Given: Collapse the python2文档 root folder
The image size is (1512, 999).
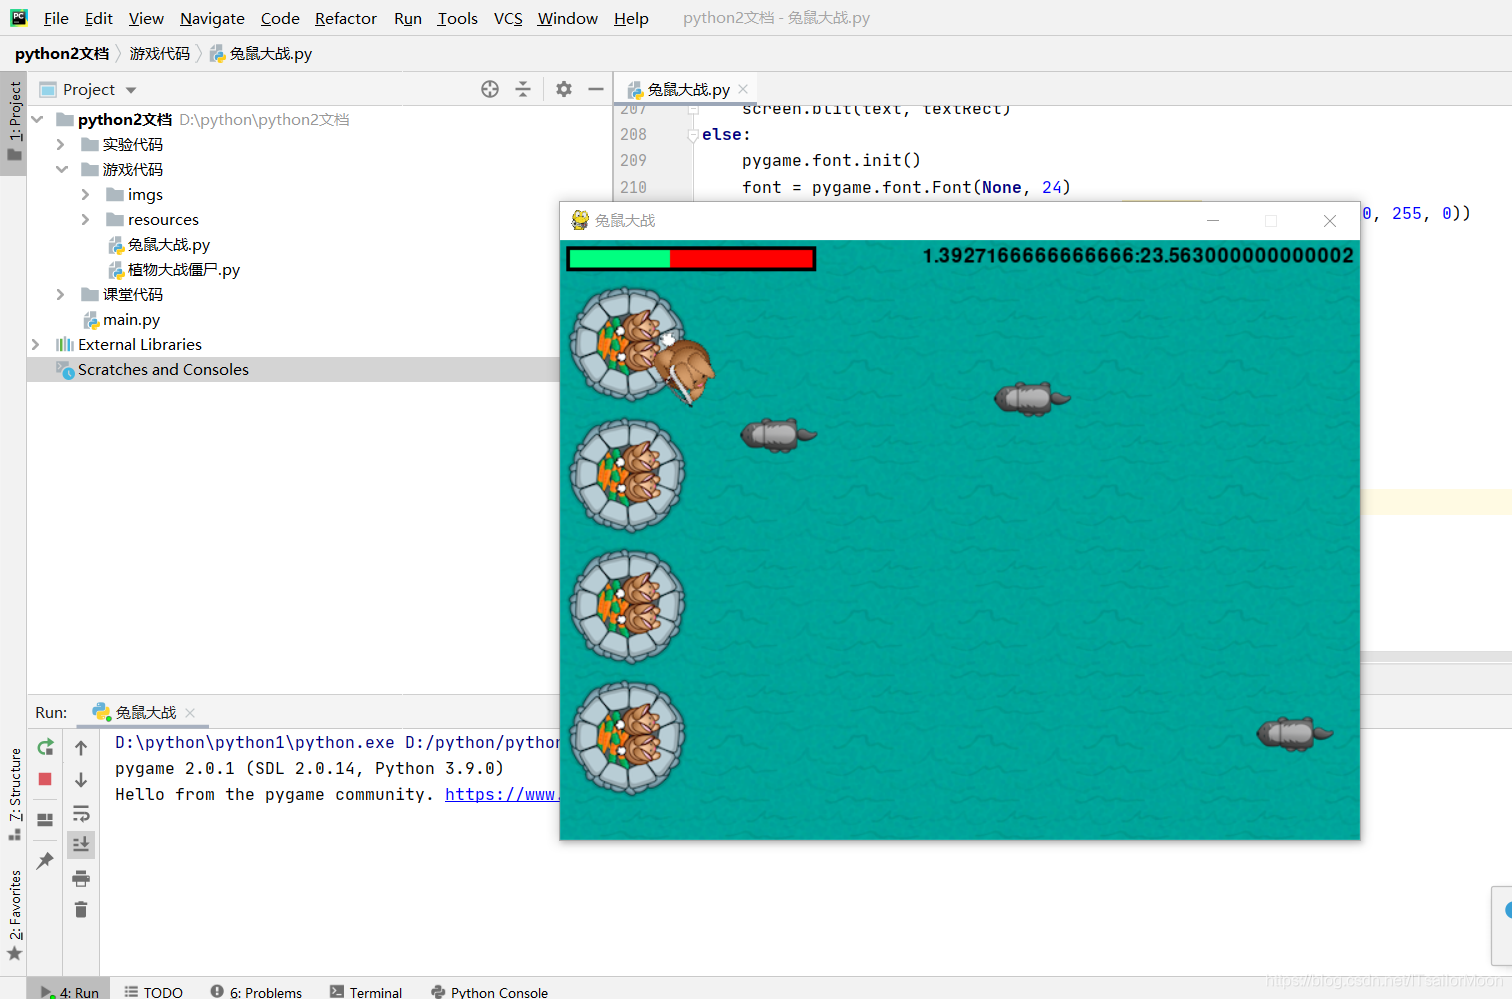Looking at the screenshot, I should pyautogui.click(x=37, y=120).
